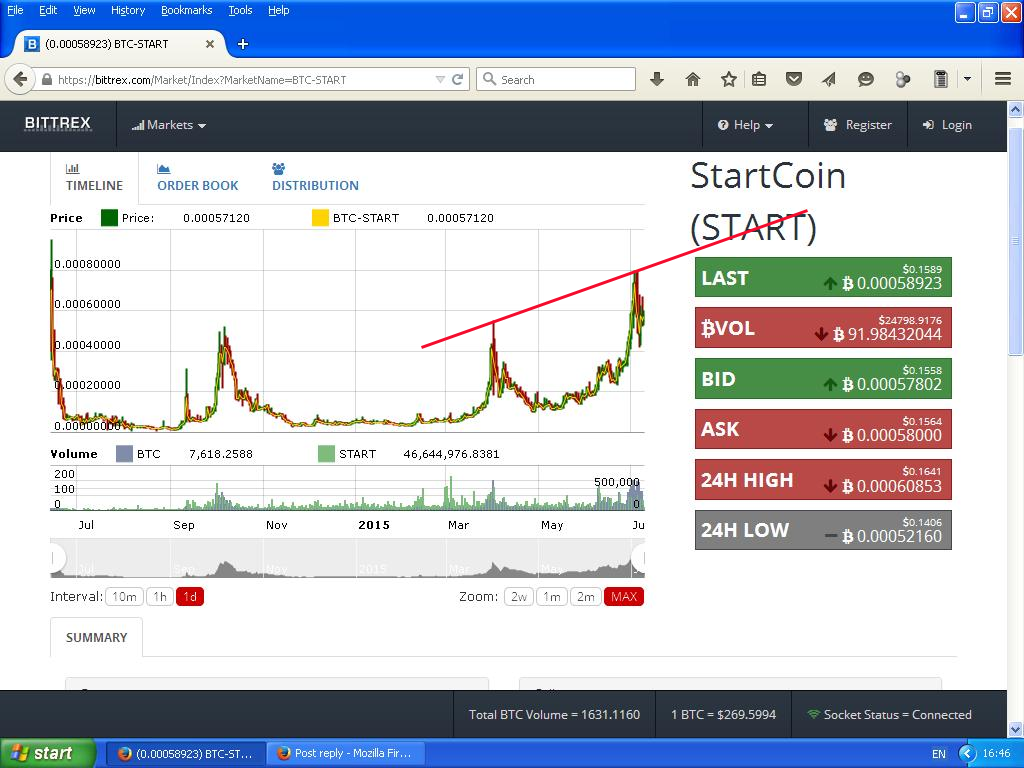Click the taskbar tray expand arrow
The width and height of the screenshot is (1024, 768).
967,754
